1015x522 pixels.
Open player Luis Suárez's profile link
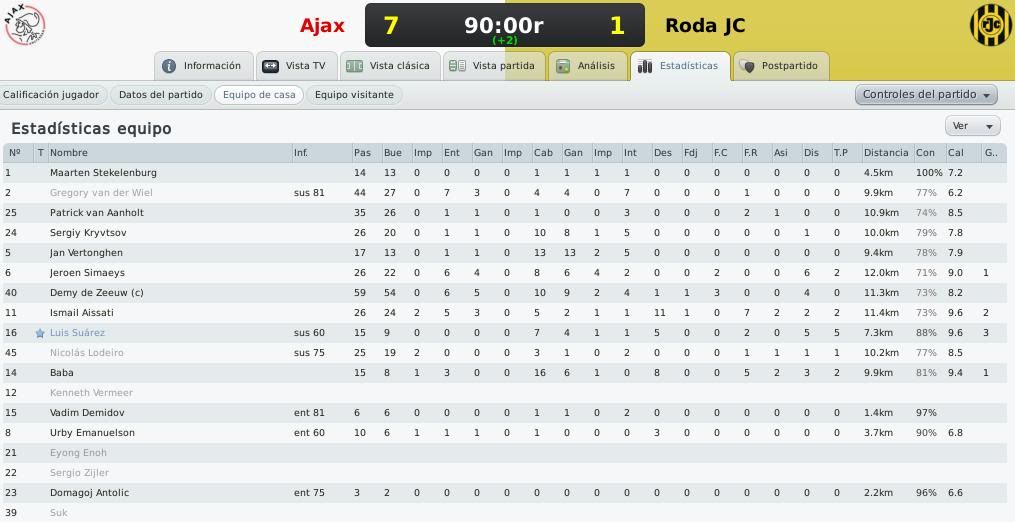[77, 333]
